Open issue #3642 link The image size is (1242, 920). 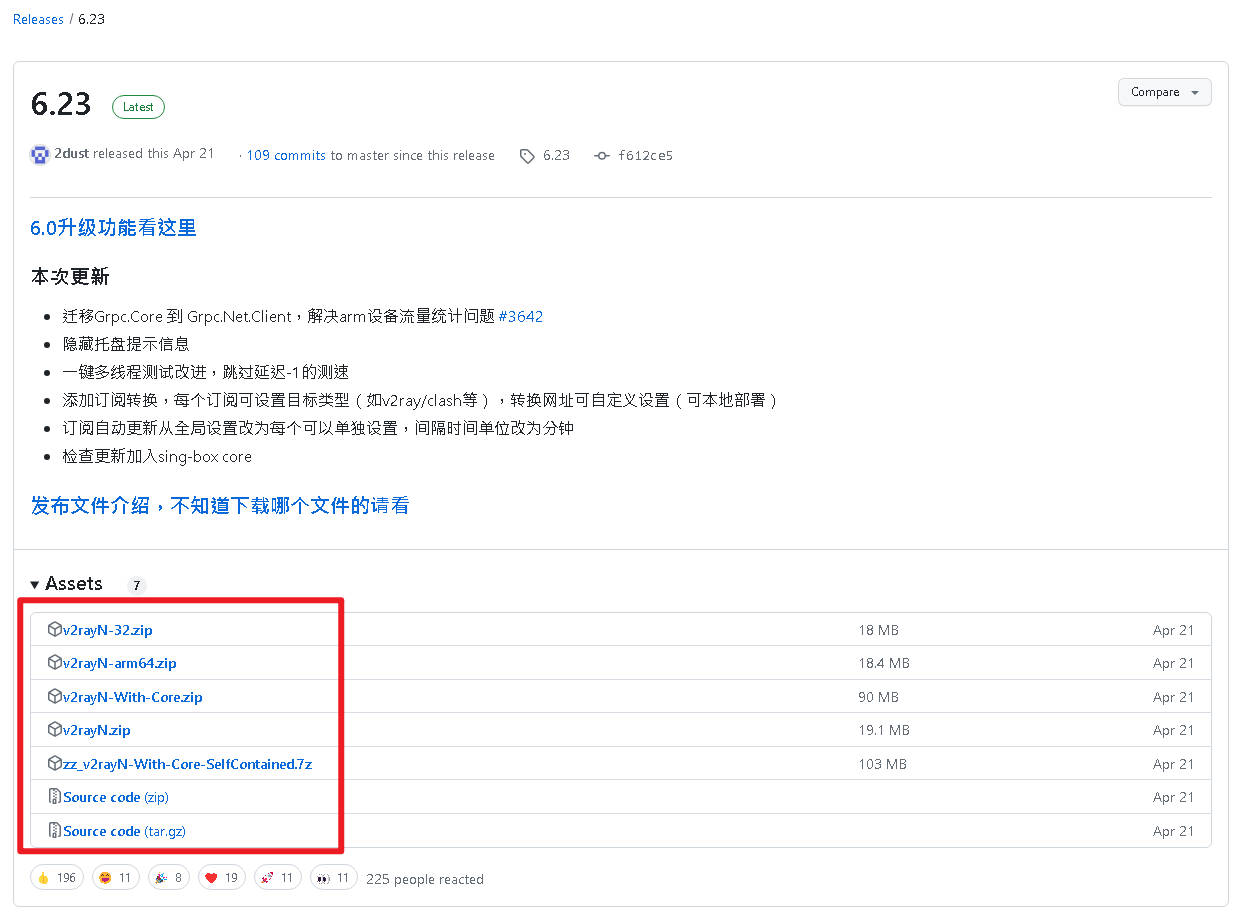tap(520, 316)
